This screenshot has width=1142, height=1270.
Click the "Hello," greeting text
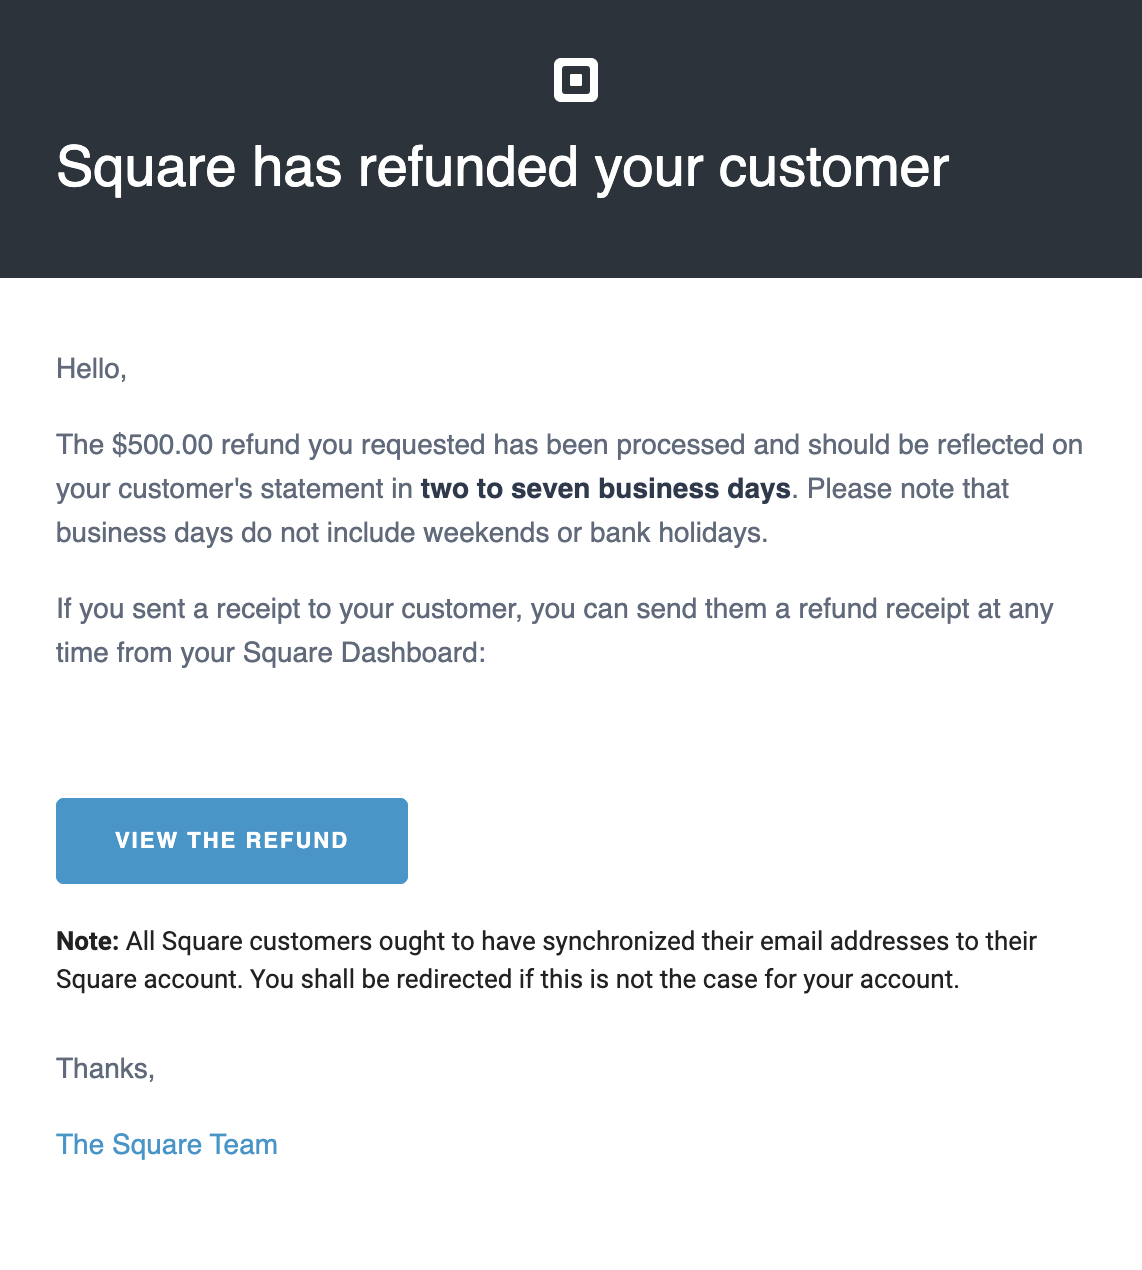click(x=91, y=369)
